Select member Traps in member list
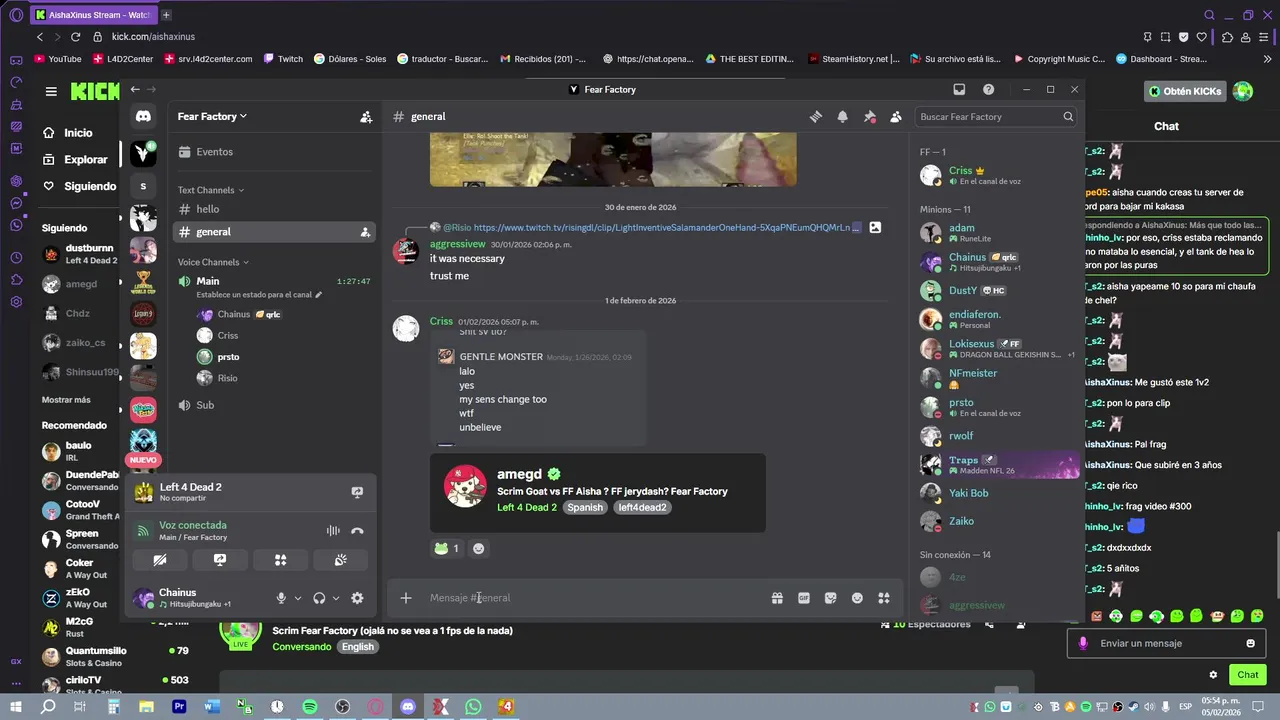The image size is (1280, 720). (x=998, y=465)
